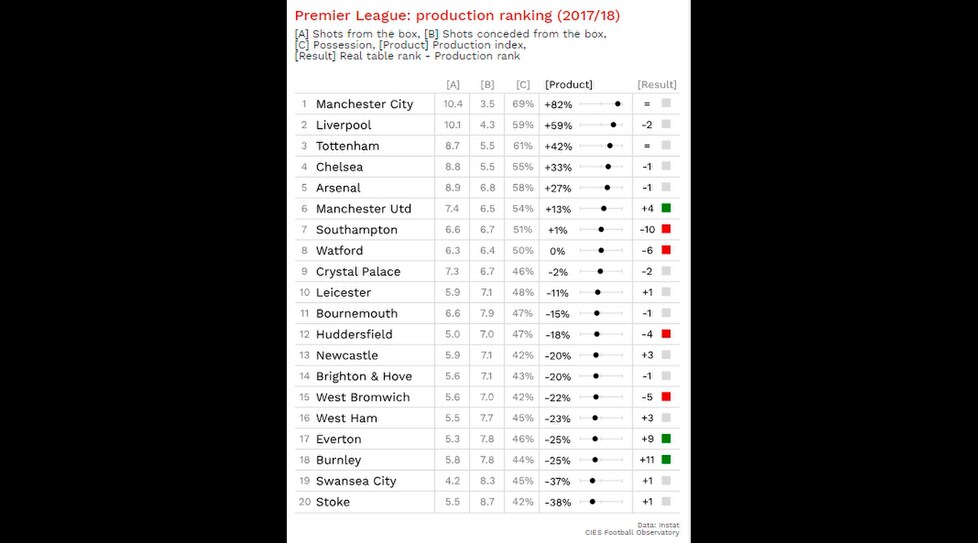This screenshot has width=978, height=543.
Task: Click the [C] column header
Action: click(x=523, y=85)
